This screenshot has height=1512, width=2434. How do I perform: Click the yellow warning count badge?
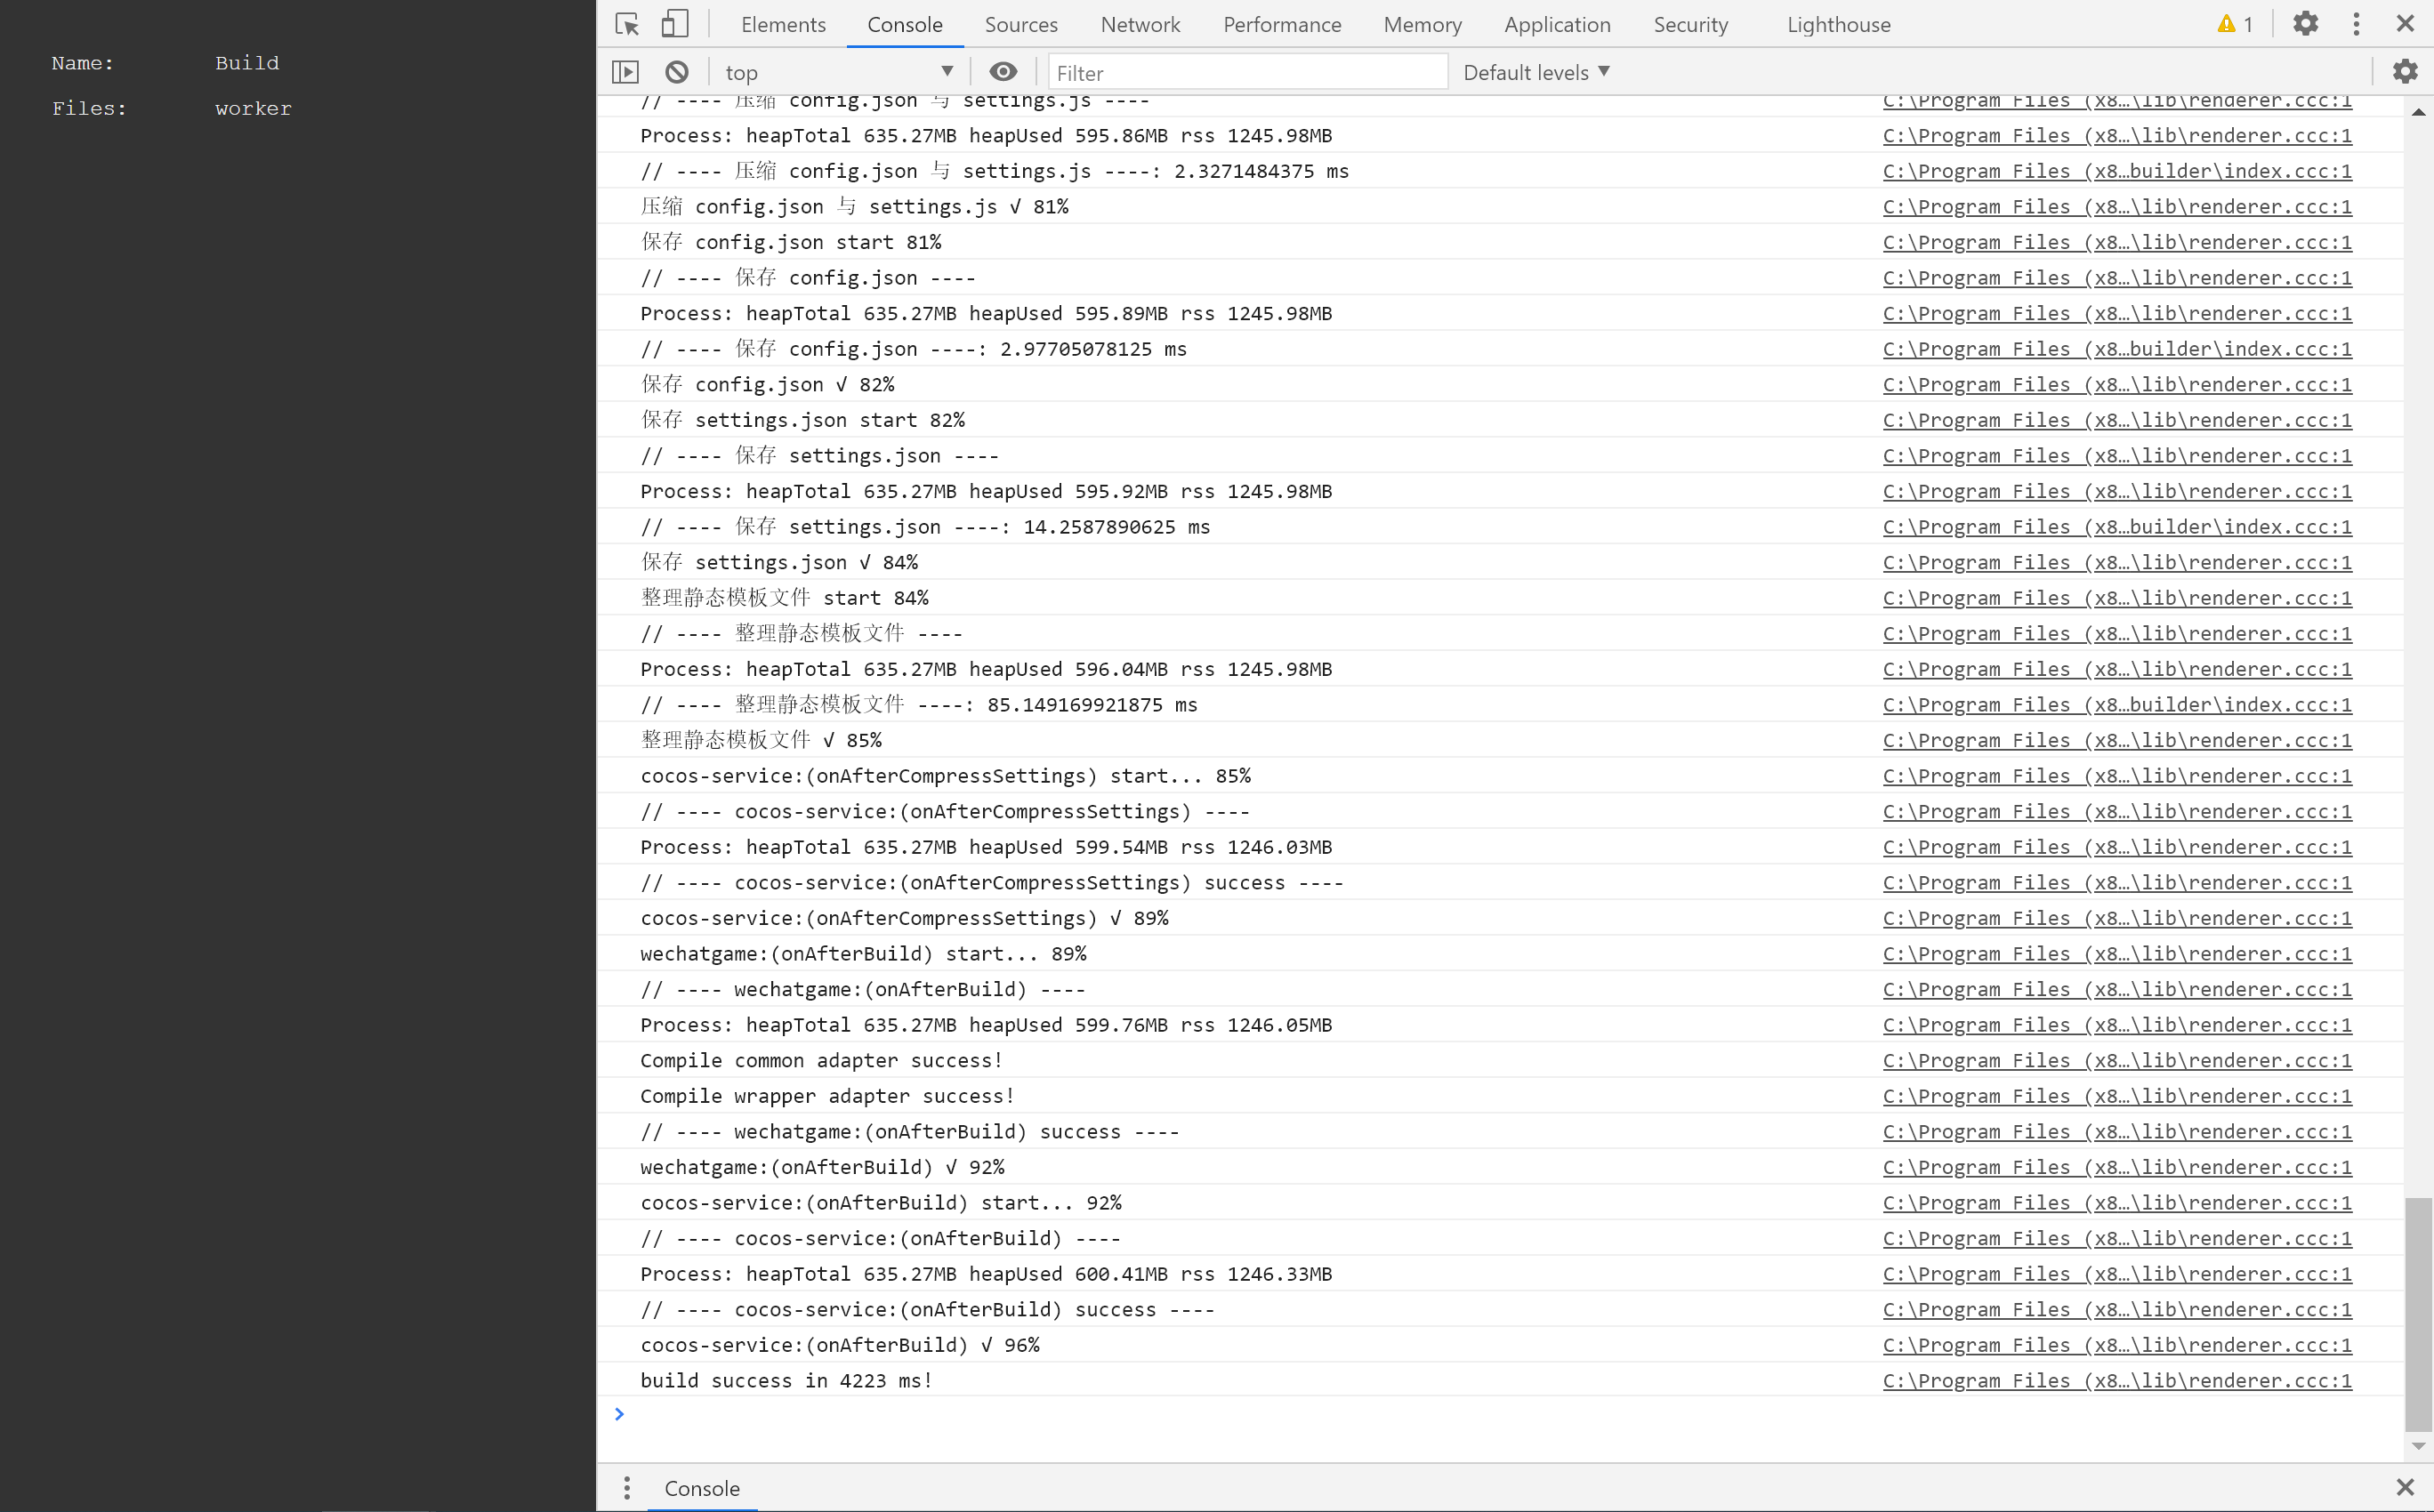(x=2234, y=24)
